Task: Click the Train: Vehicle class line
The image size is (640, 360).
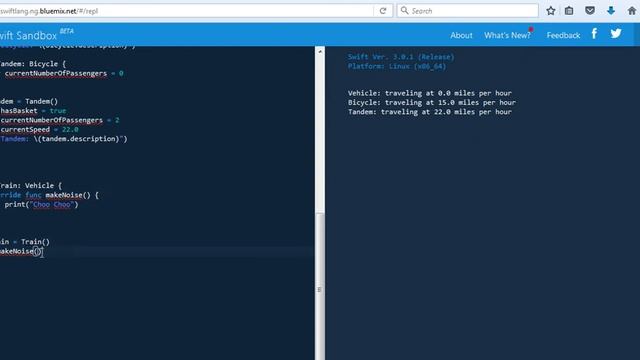Action: pyautogui.click(x=31, y=186)
